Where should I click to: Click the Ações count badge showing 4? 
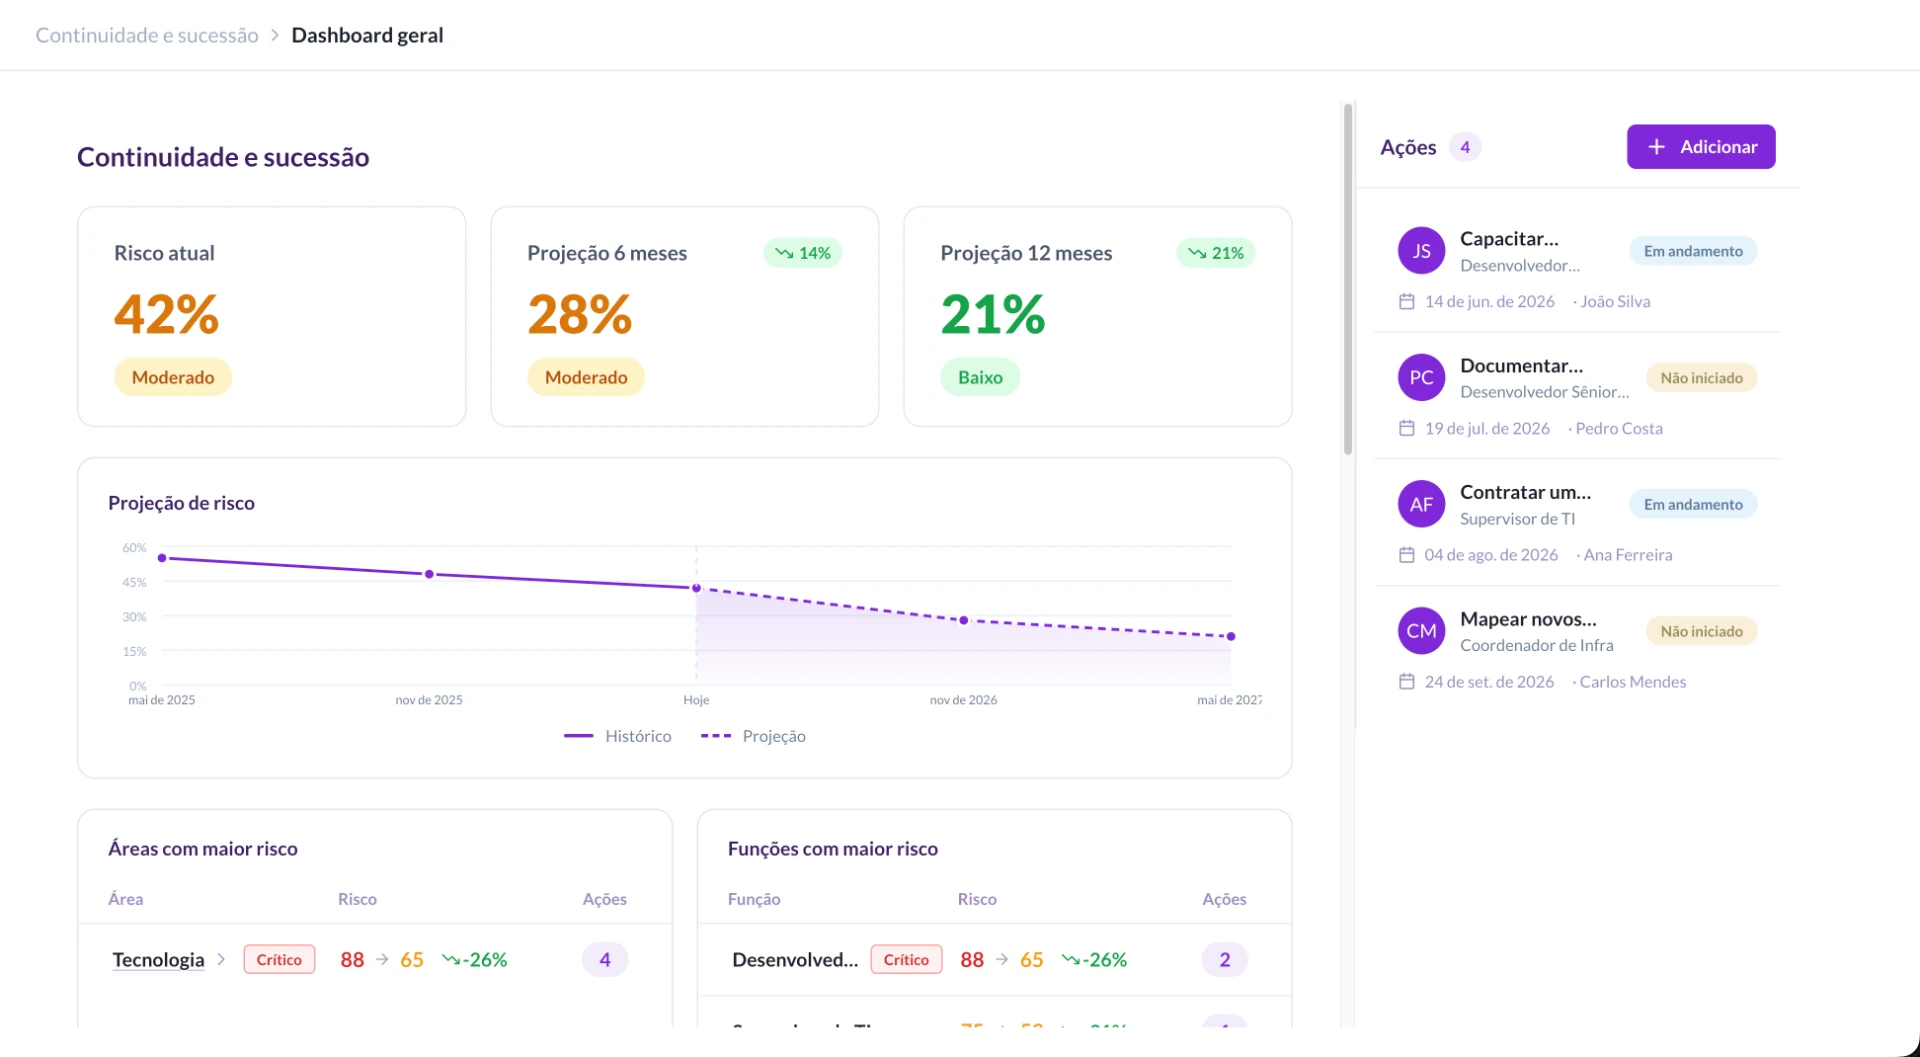point(1465,147)
